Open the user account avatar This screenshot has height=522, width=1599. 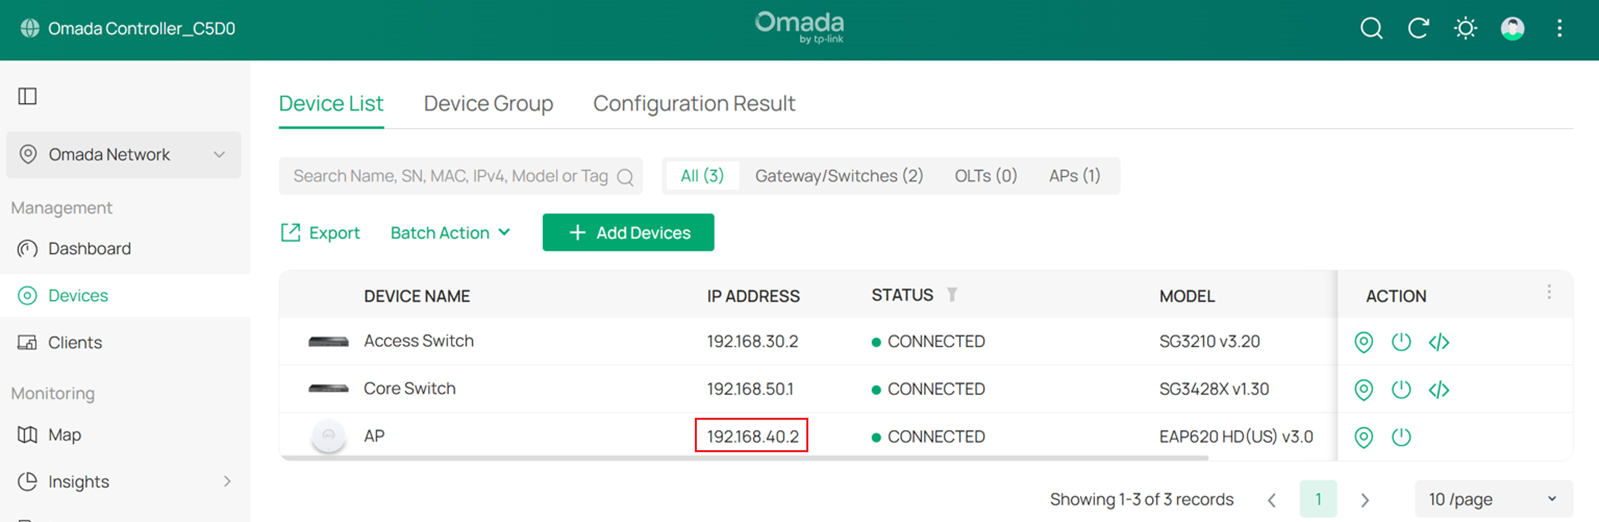click(1512, 28)
